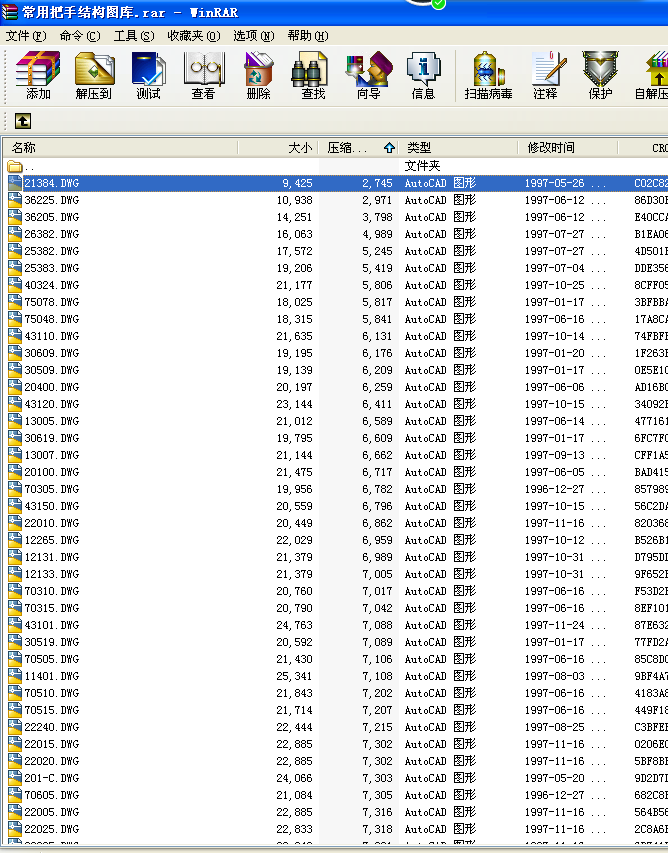668x853 pixels.
Task: Select file 43110.DWG
Action: coord(51,336)
